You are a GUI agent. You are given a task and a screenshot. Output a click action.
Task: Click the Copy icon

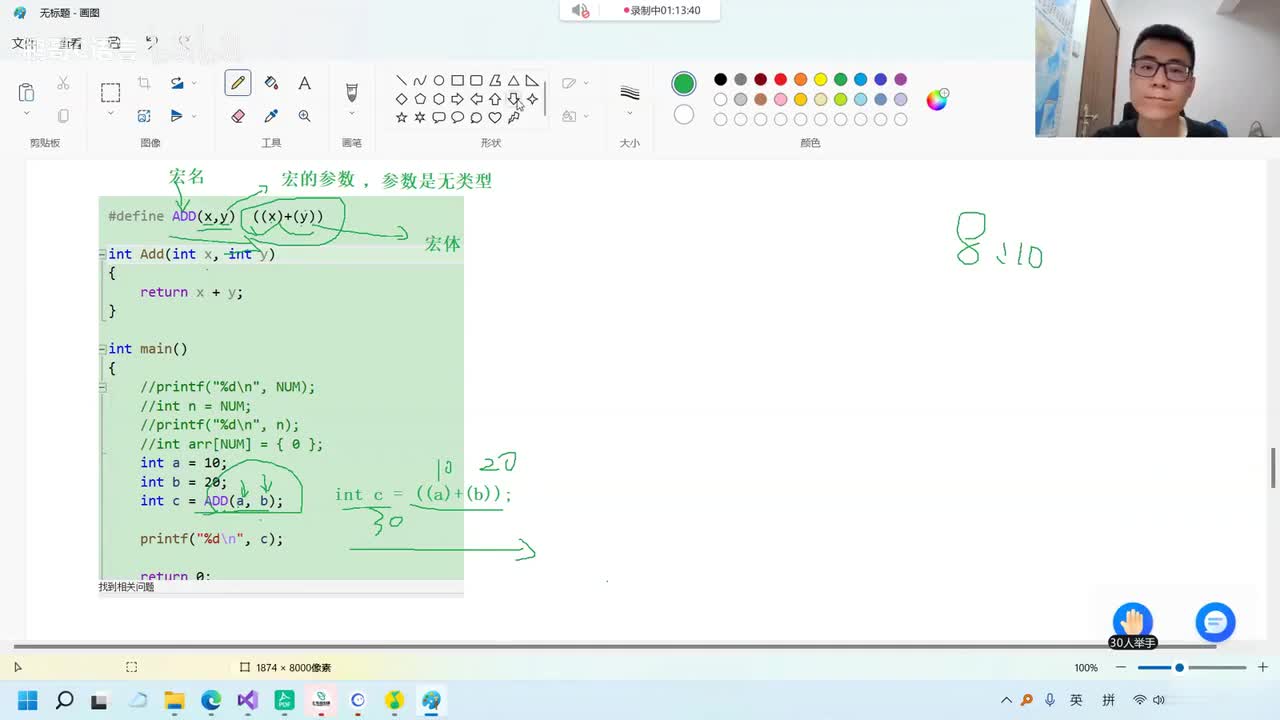coord(63,116)
